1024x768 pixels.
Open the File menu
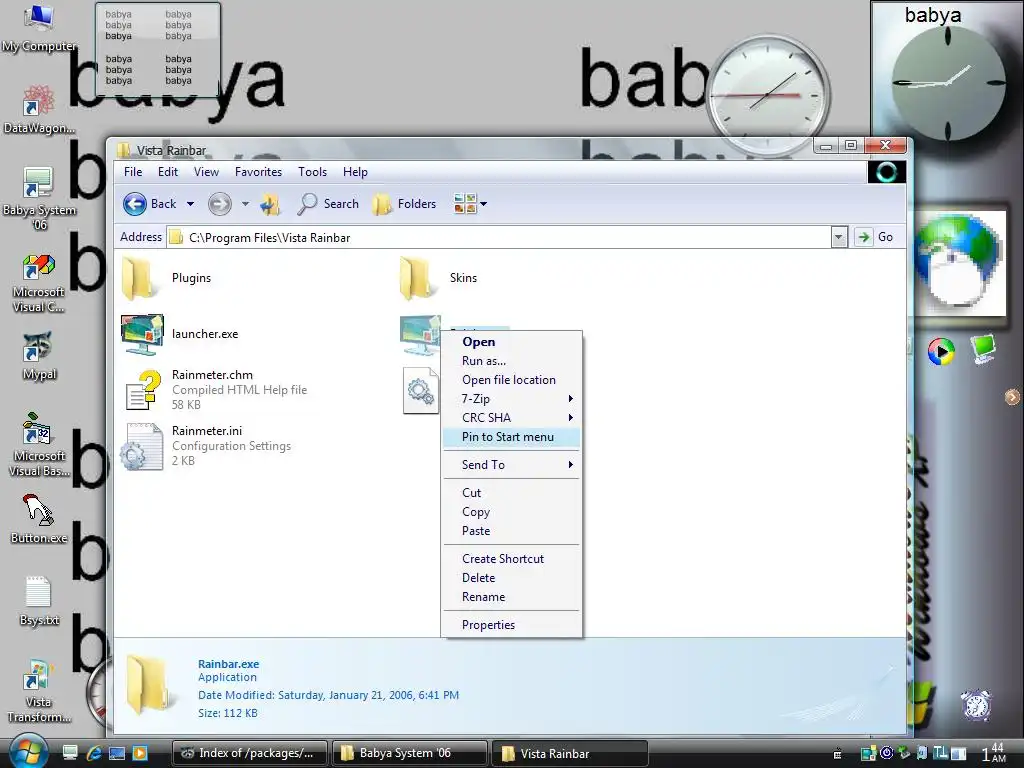(133, 172)
